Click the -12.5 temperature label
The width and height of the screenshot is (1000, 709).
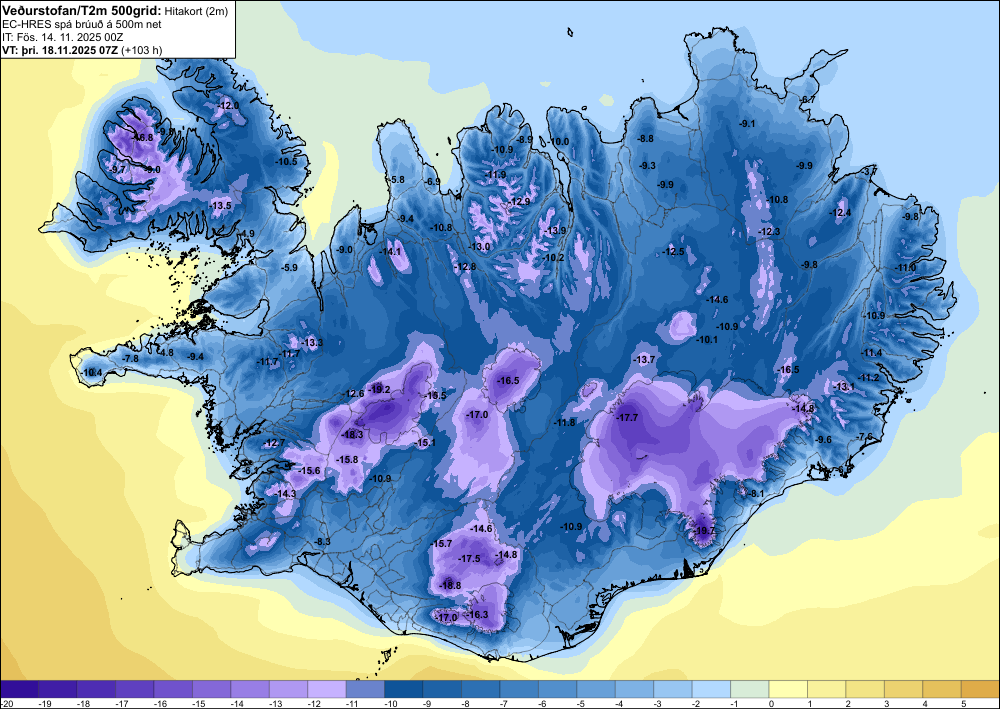pos(673,252)
